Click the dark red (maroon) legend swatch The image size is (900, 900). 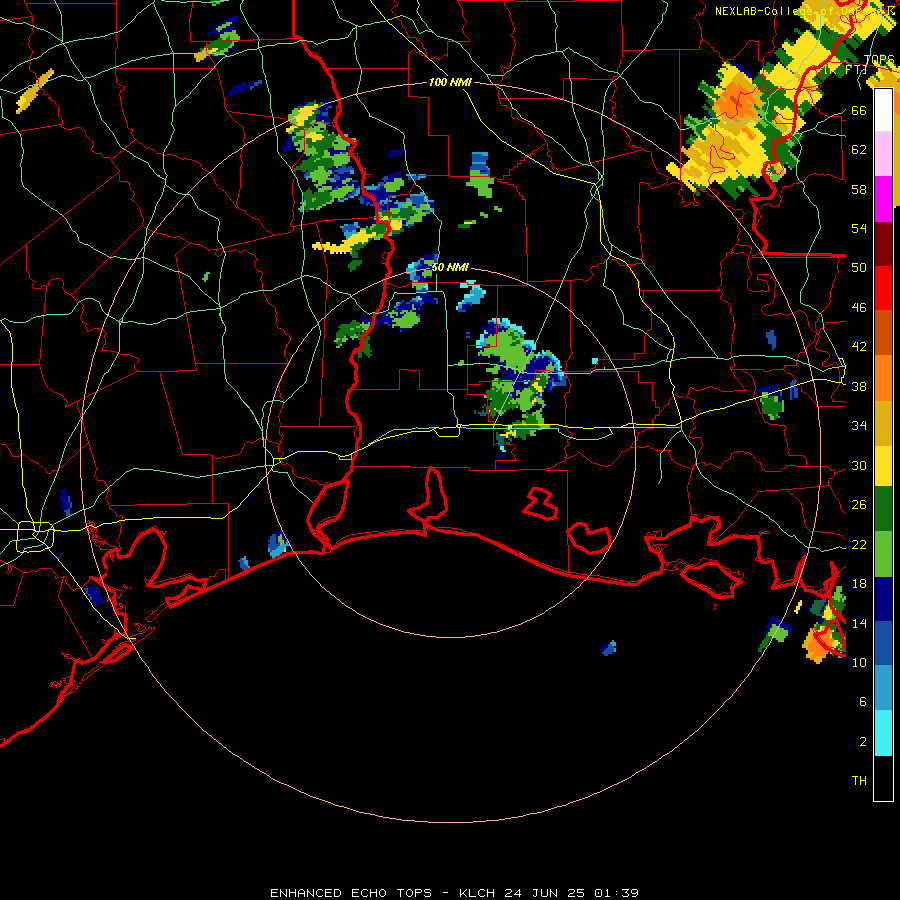pyautogui.click(x=883, y=243)
